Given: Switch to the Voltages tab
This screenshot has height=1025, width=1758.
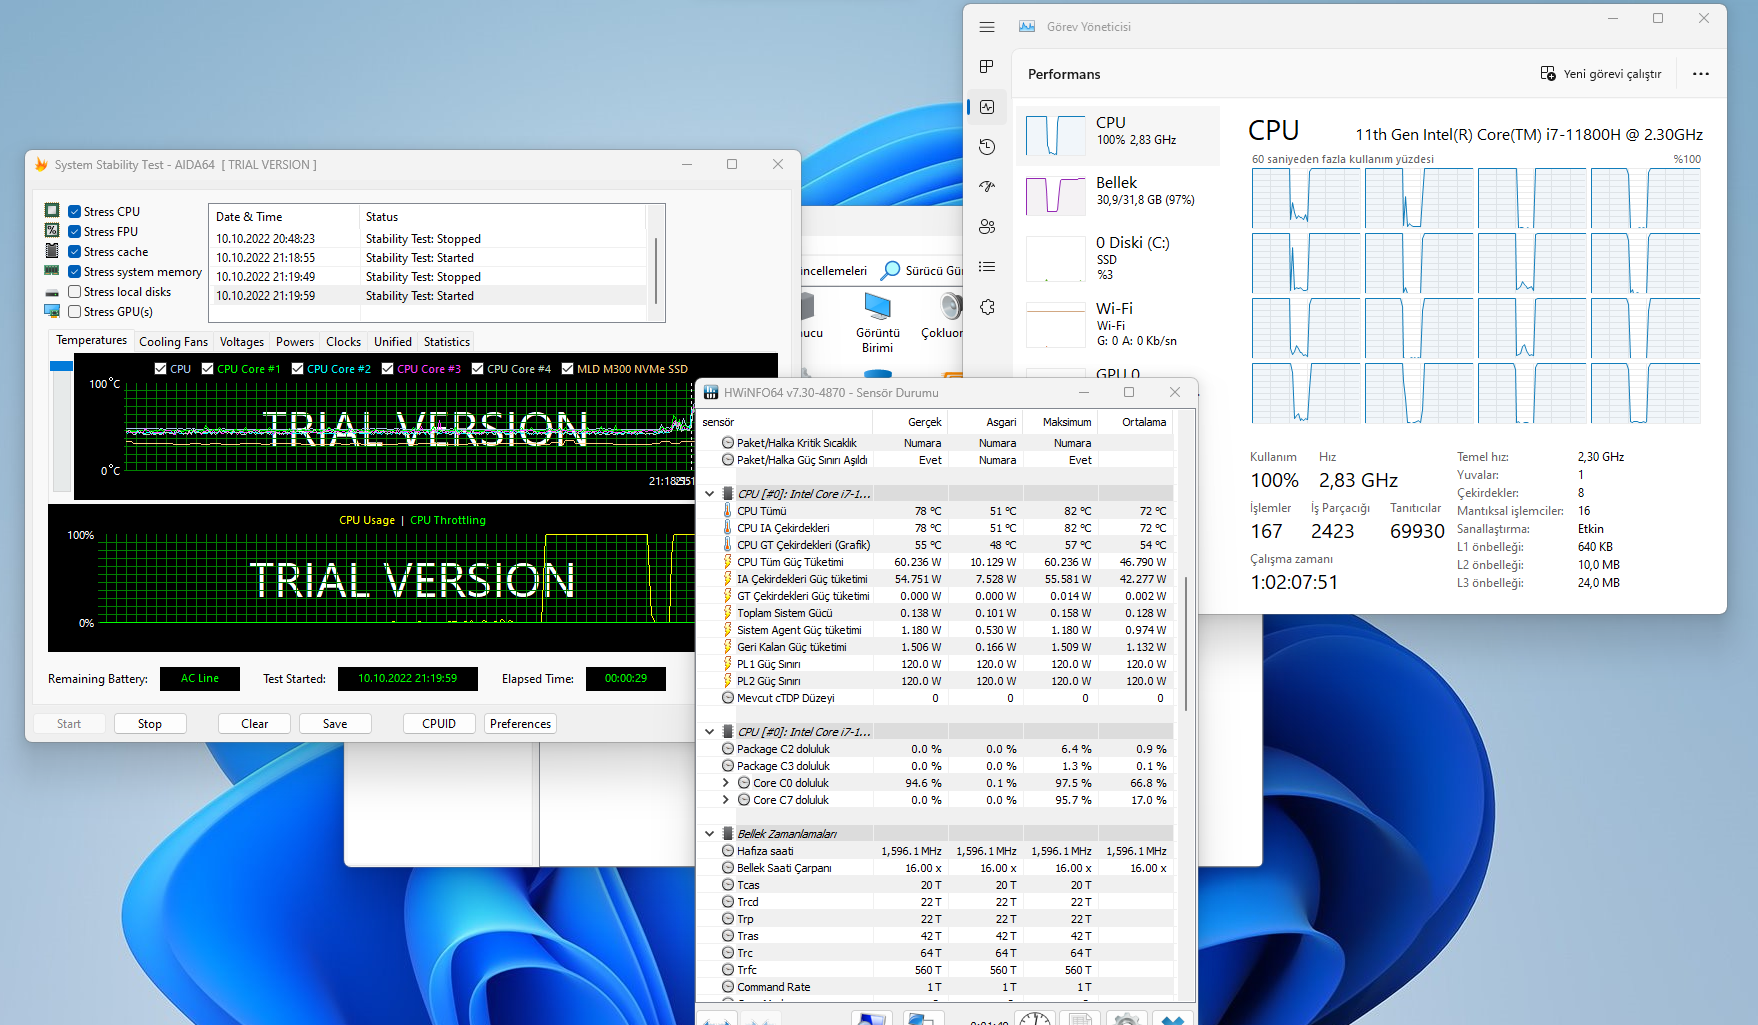Looking at the screenshot, I should (242, 342).
